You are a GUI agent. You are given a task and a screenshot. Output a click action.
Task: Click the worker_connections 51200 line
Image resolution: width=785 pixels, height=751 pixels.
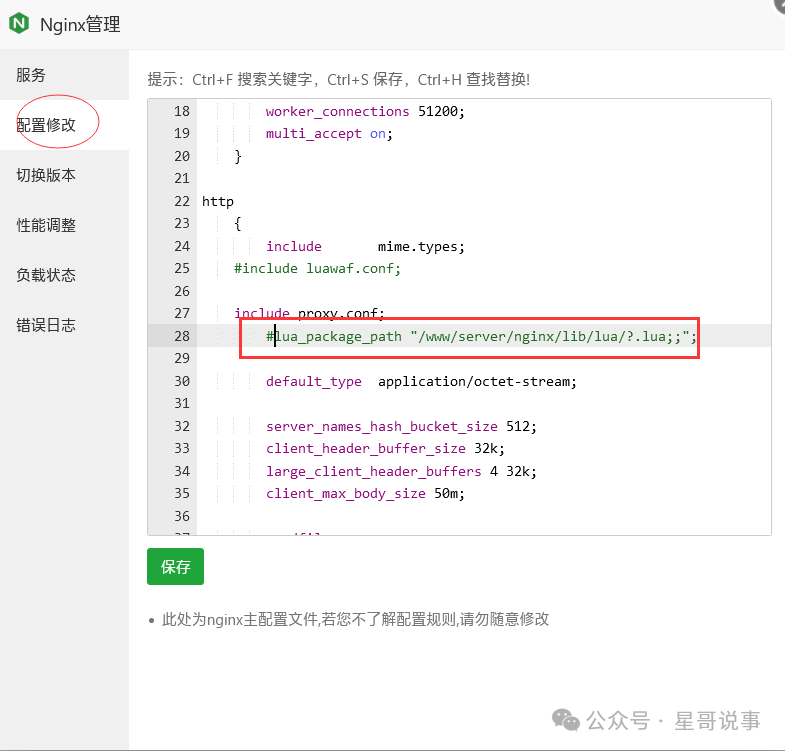point(365,111)
